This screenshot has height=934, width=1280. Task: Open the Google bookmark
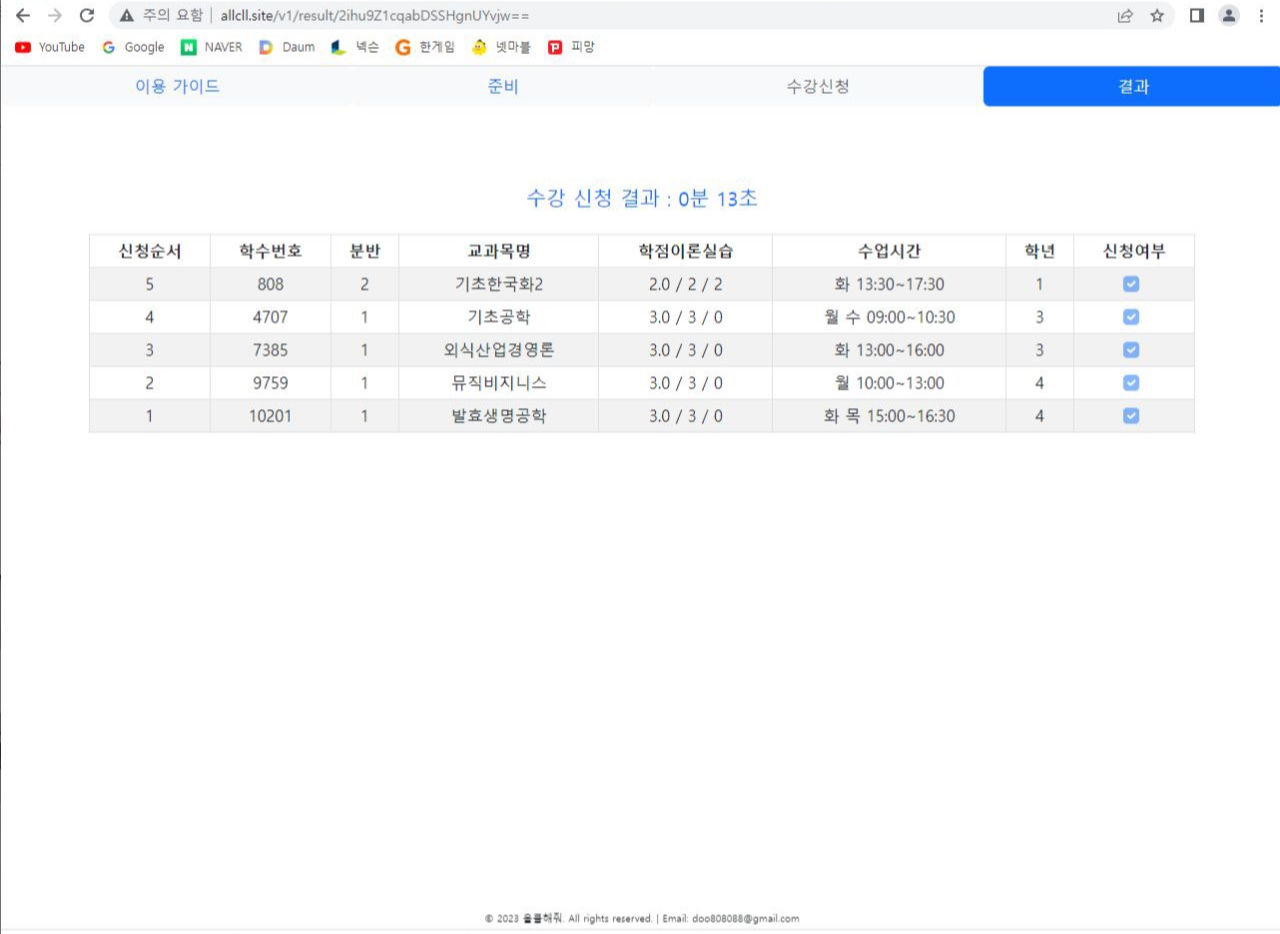(133, 47)
